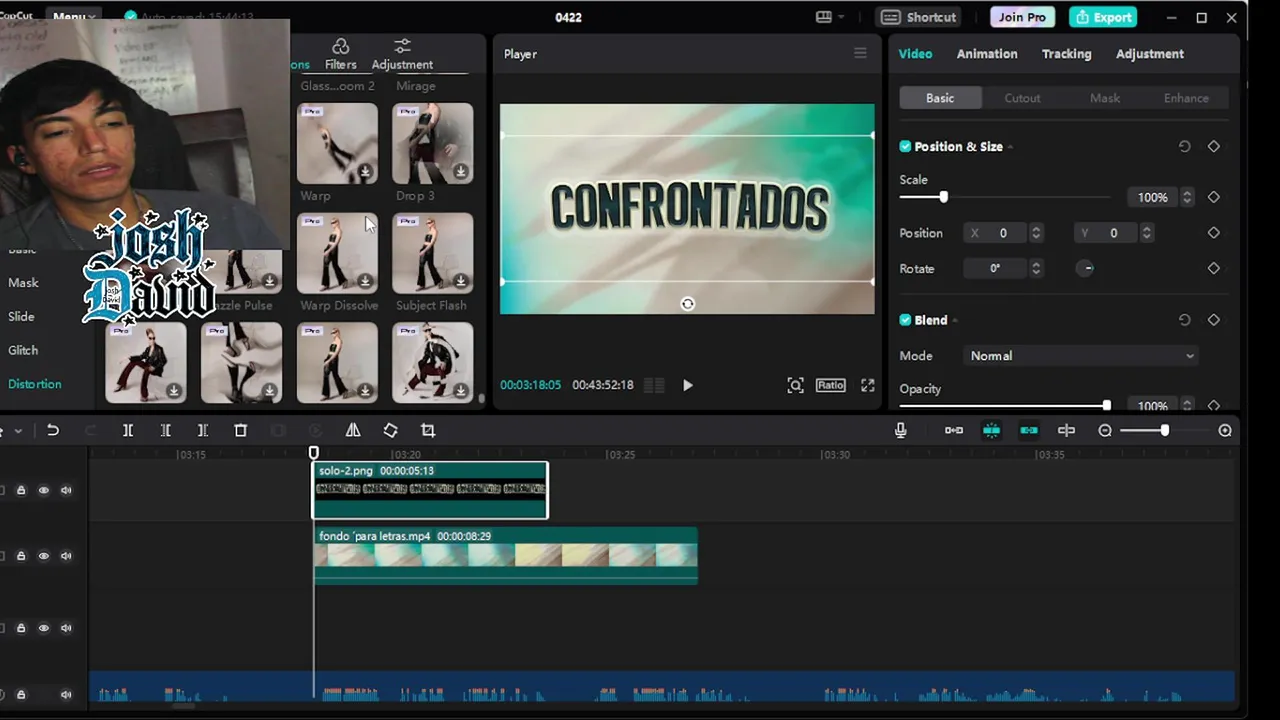The height and width of the screenshot is (720, 1280).
Task: Rotate the selected clip from the timeline toolbar
Action: point(391,430)
